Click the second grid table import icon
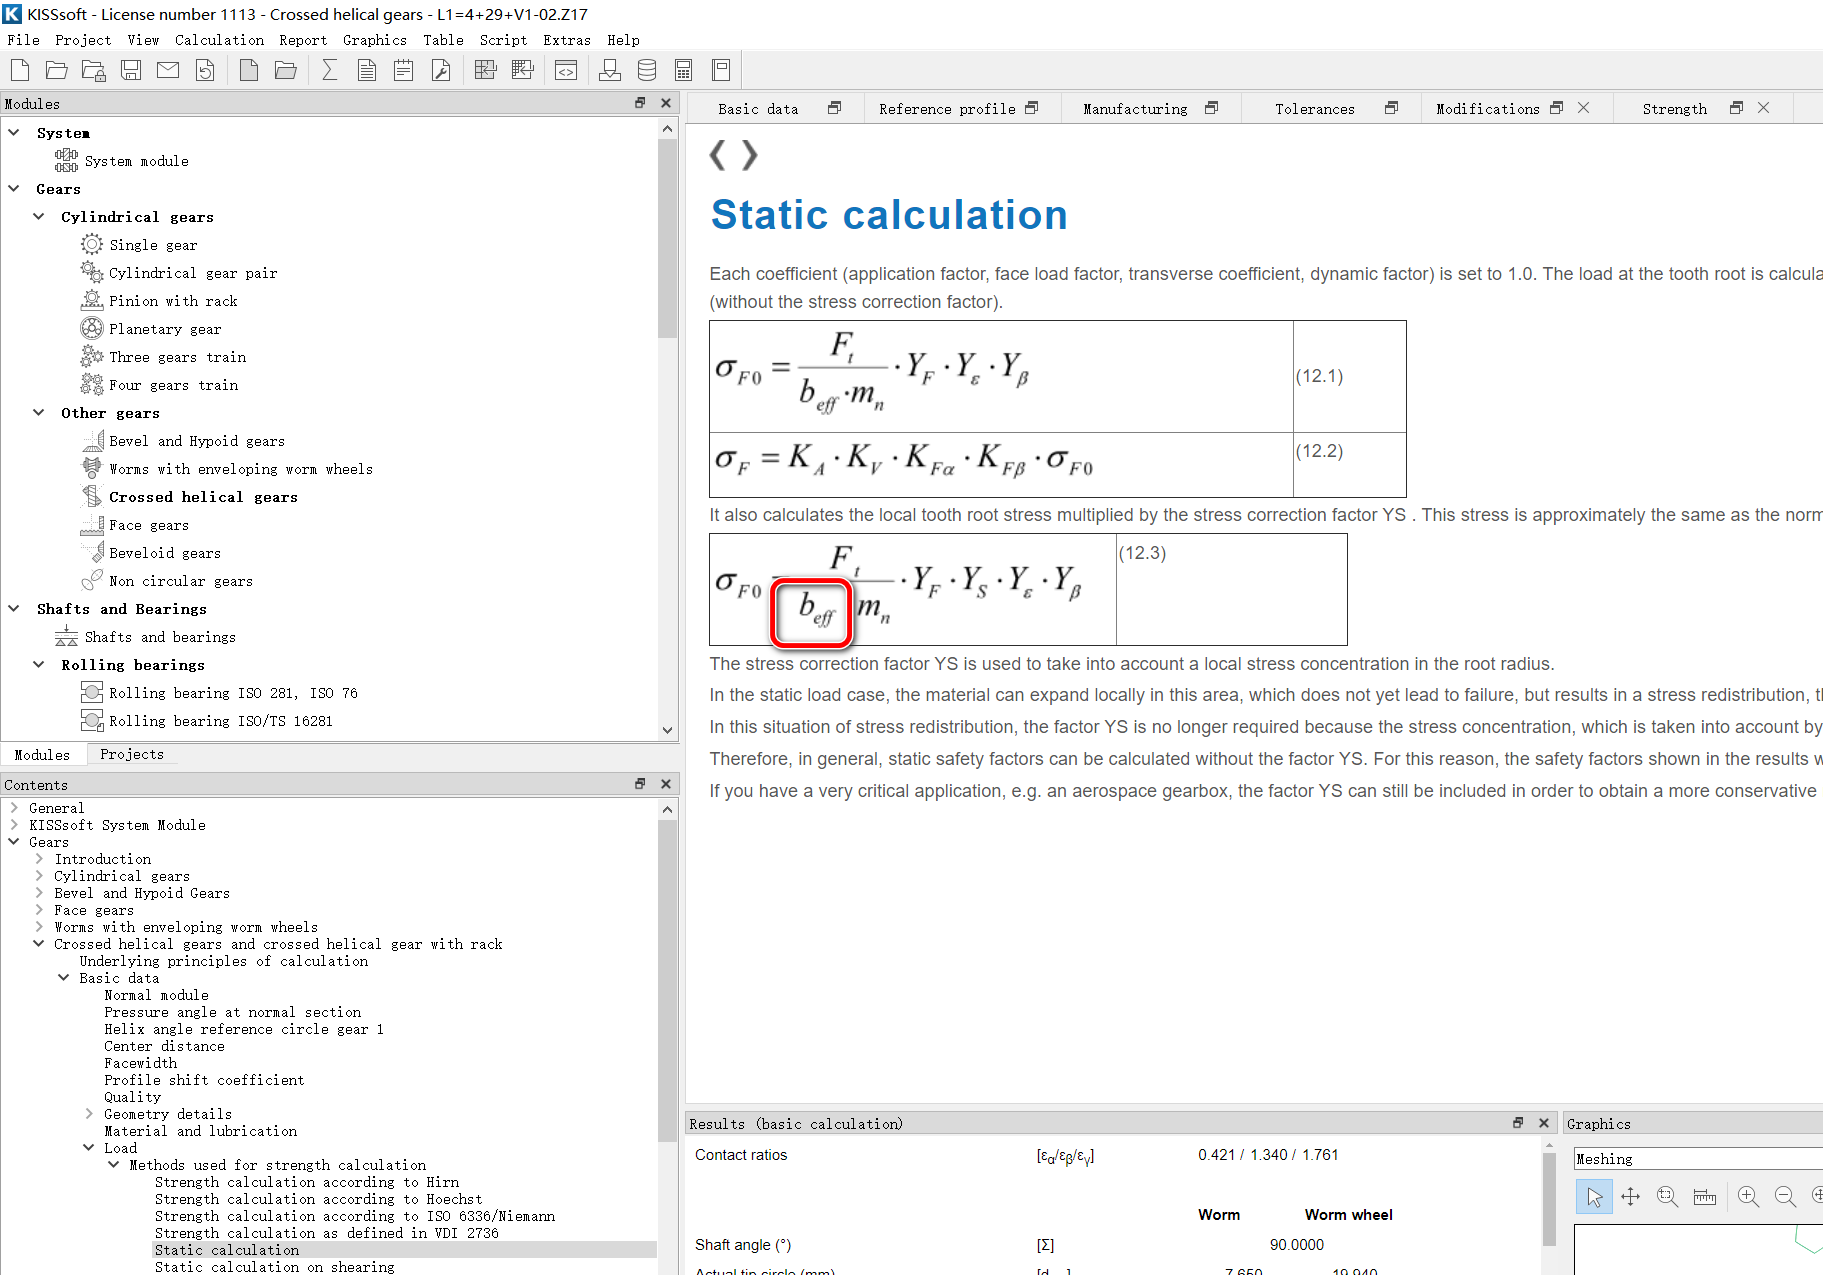1823x1275 pixels. [x=522, y=70]
